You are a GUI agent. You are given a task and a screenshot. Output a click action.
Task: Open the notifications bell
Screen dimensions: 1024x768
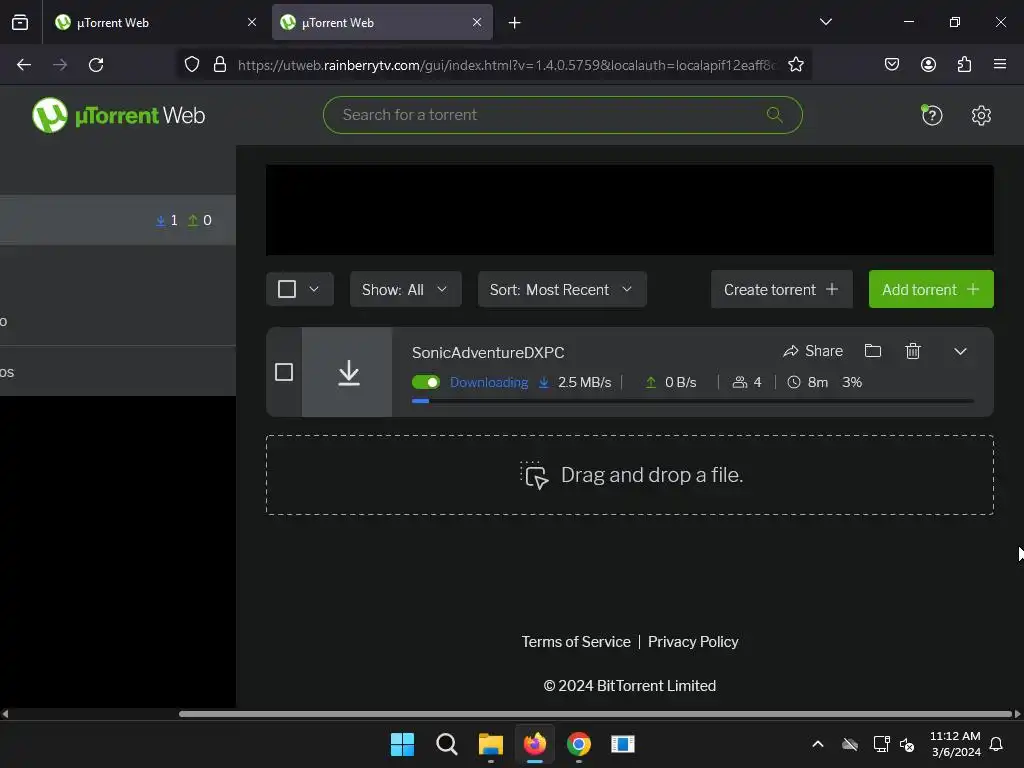click(996, 744)
